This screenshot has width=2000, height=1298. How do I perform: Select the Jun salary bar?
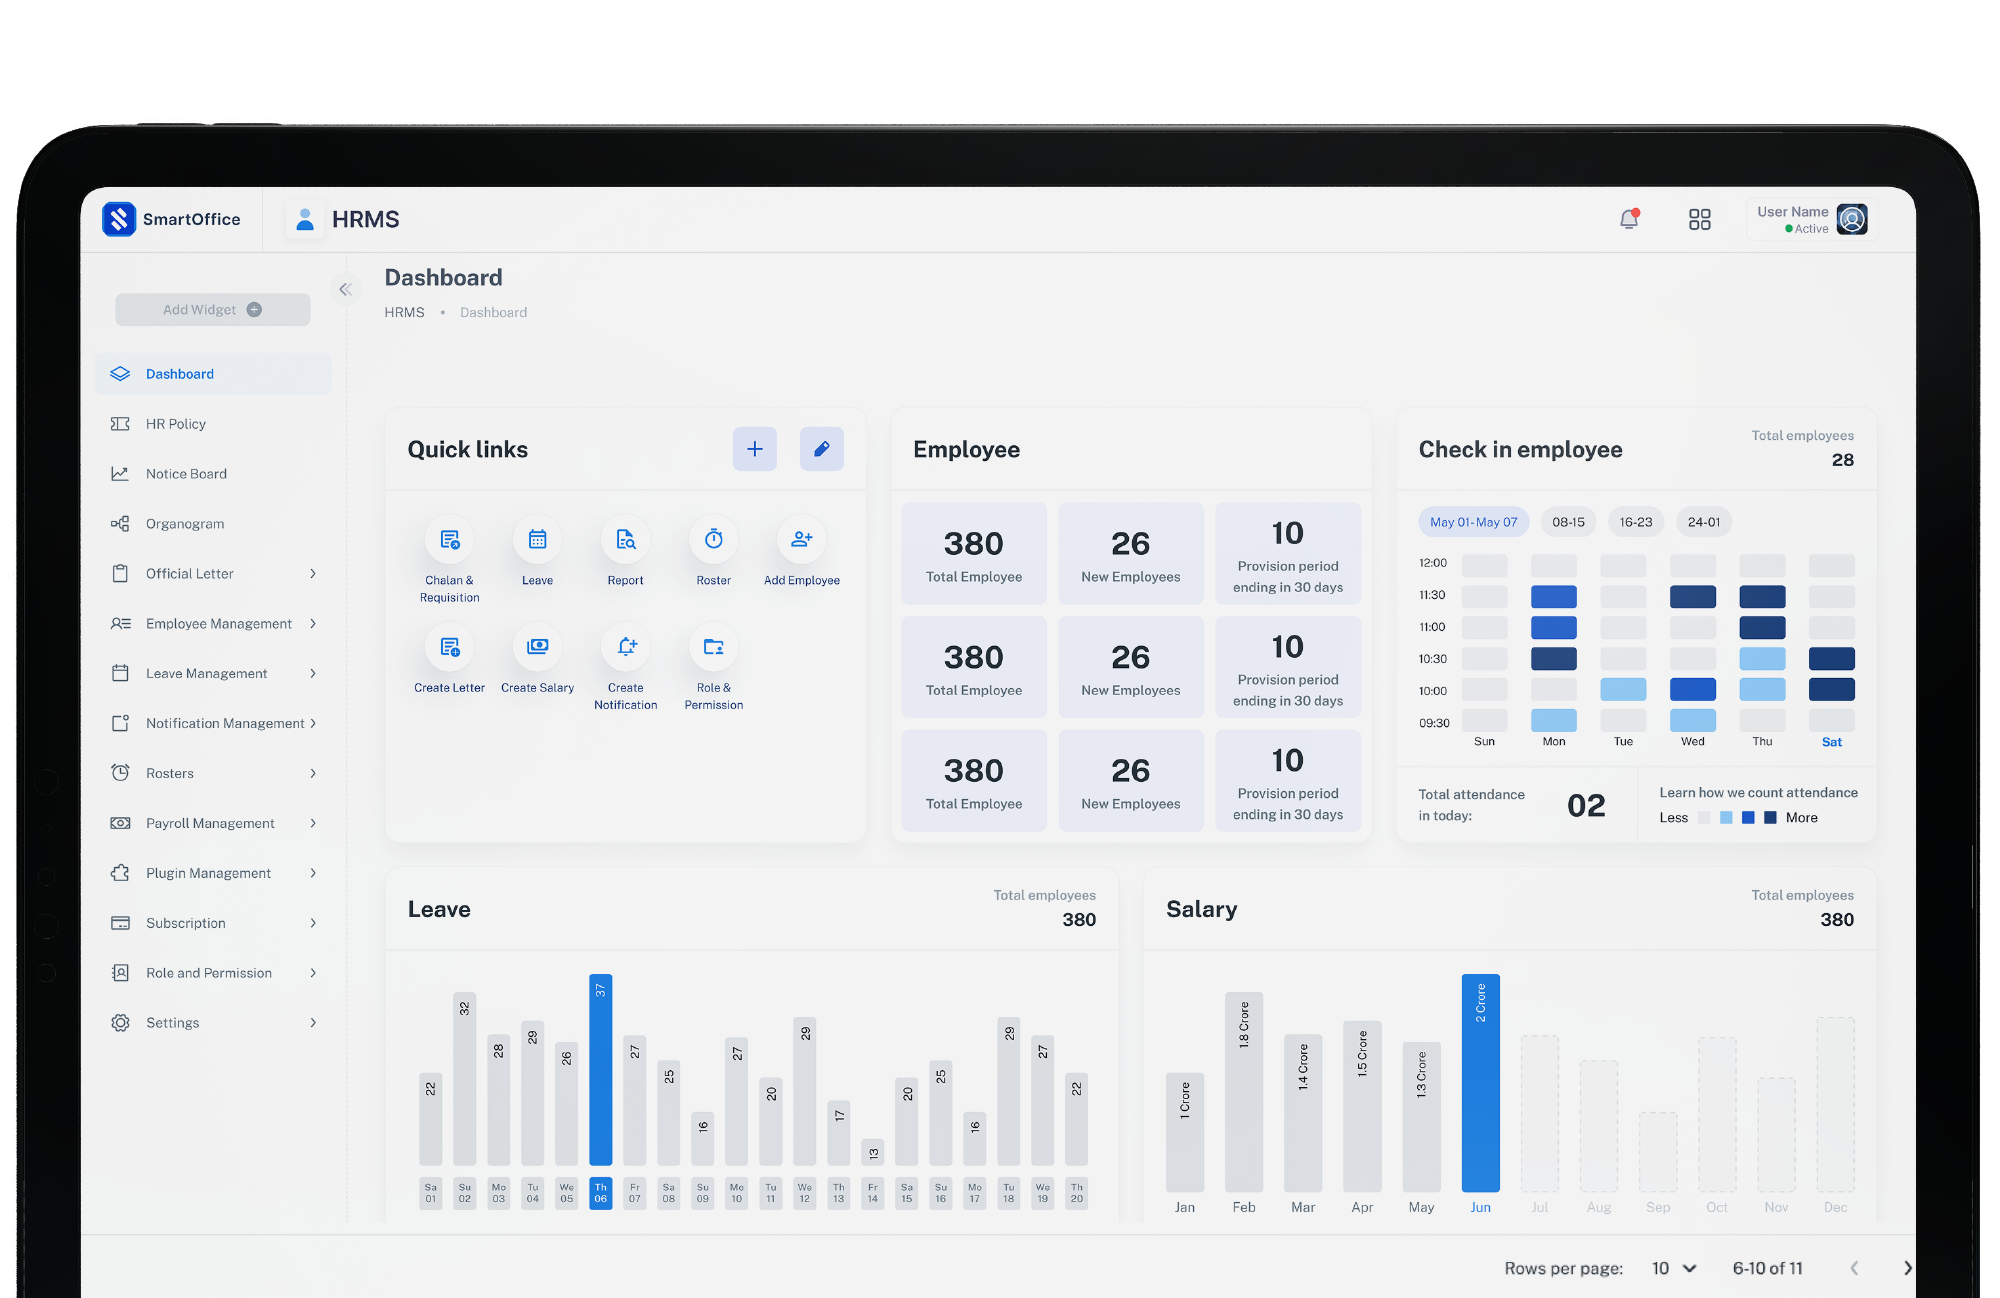click(x=1480, y=1083)
